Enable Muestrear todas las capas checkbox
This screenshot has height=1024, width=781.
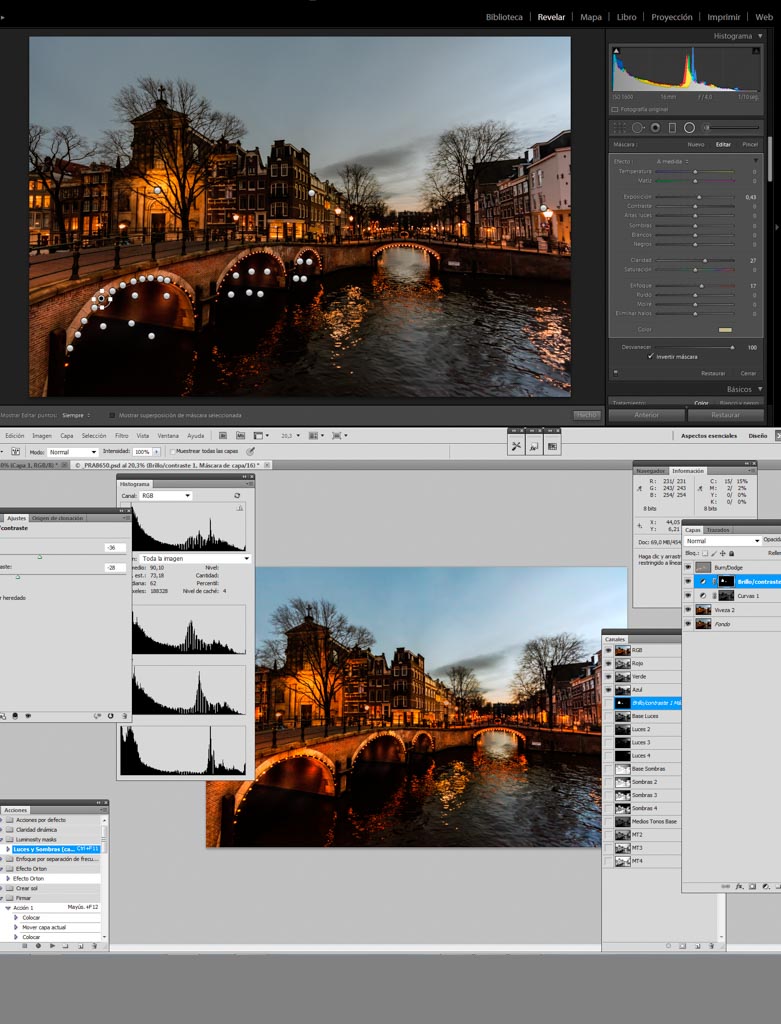(172, 451)
